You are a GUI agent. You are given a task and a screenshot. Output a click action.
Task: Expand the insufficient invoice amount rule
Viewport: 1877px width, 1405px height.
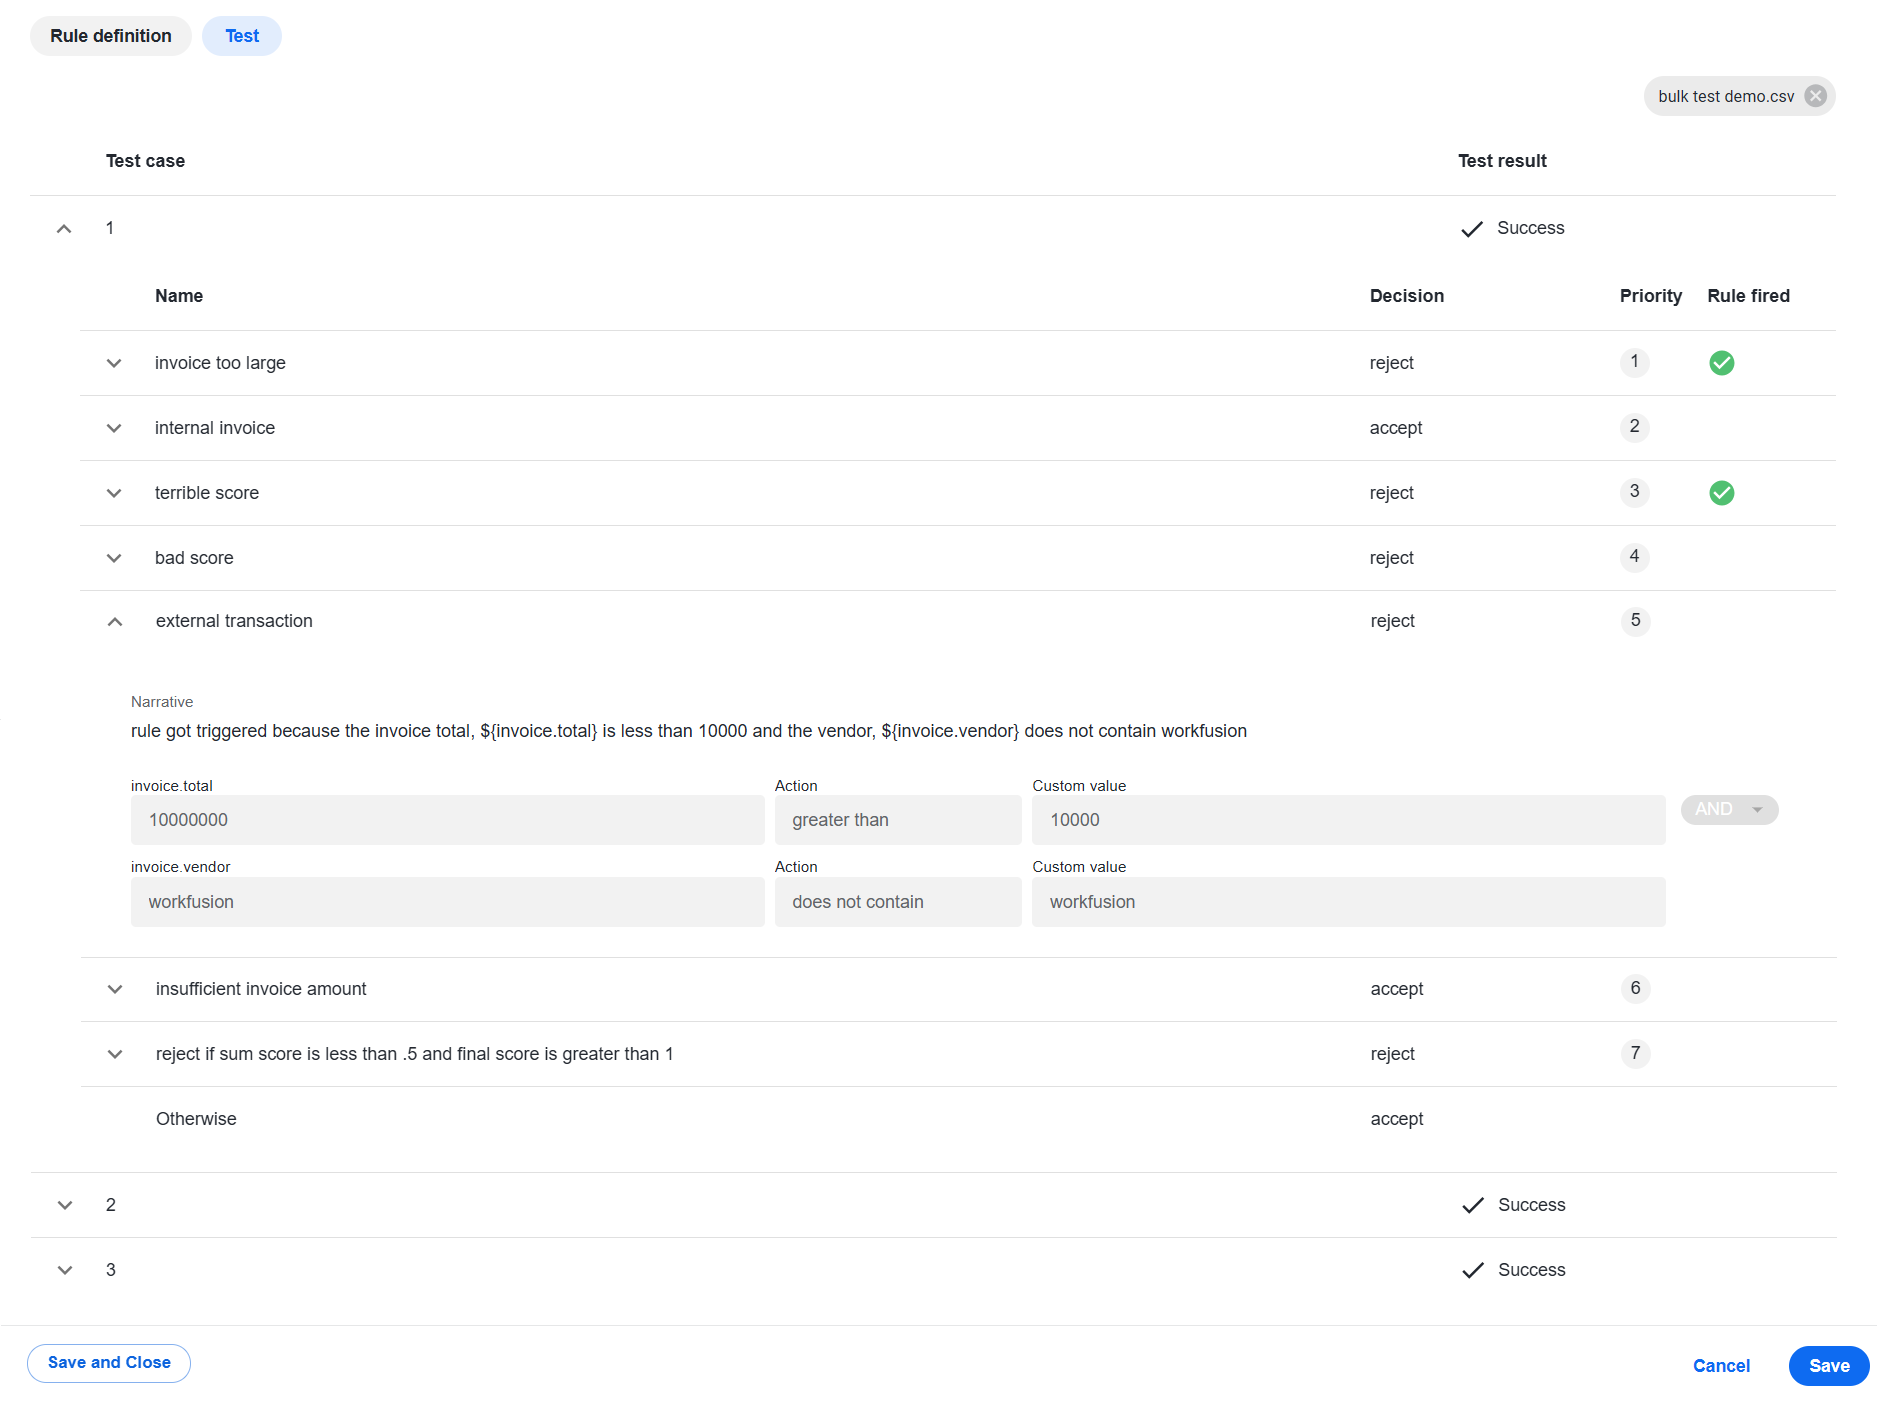click(x=115, y=989)
